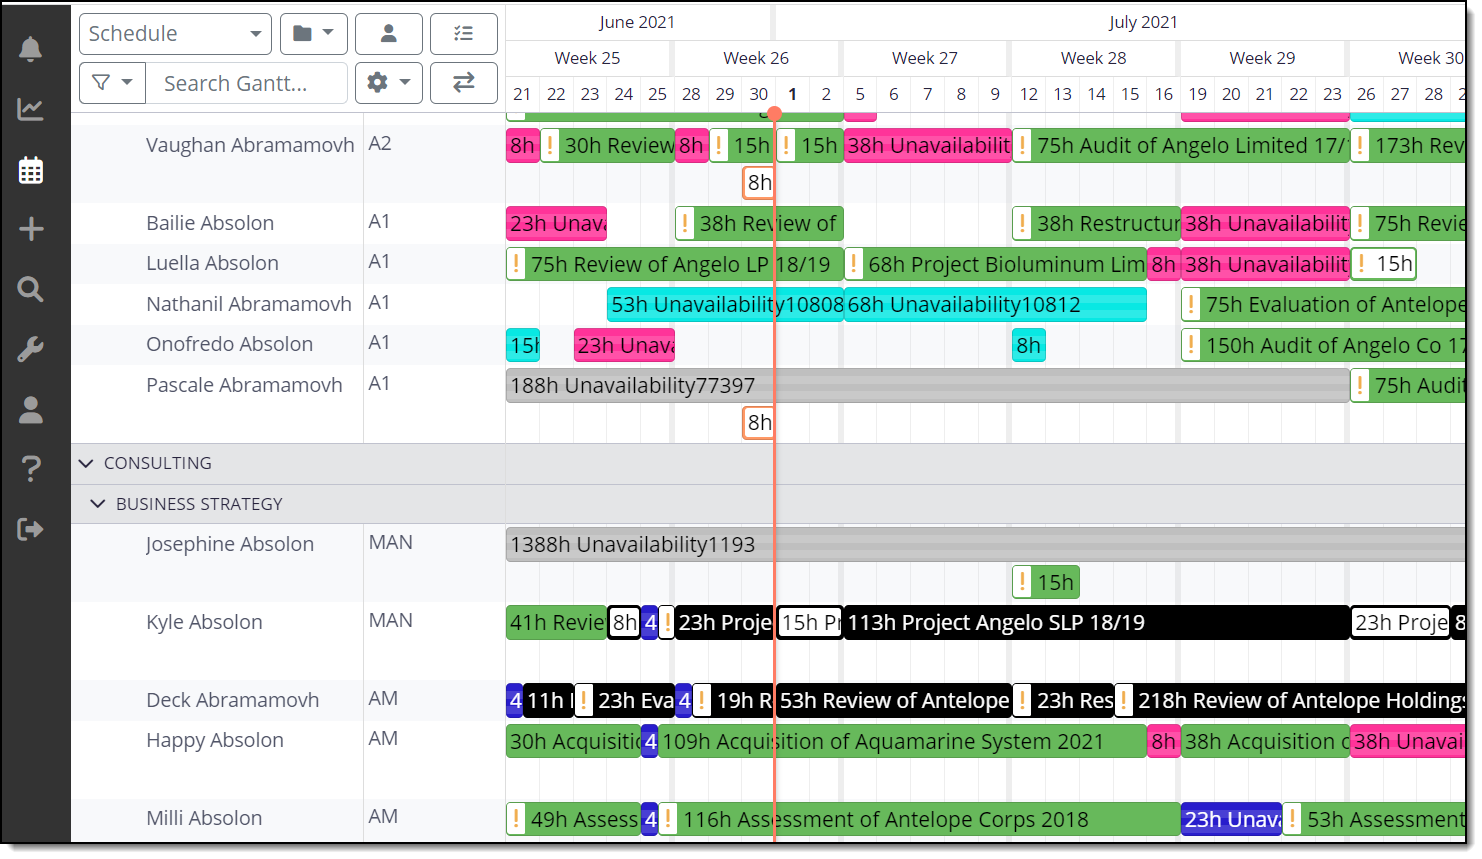The image size is (1482, 859).
Task: Open 75h Audit of Angelo Limited task
Action: (1180, 146)
